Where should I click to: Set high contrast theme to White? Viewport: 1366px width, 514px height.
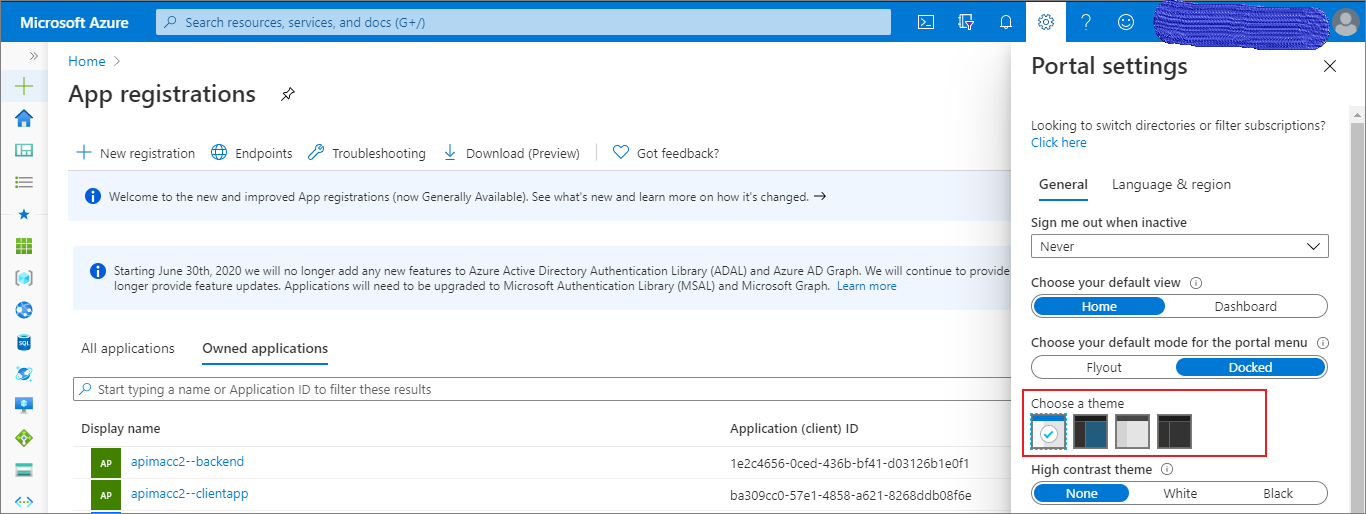coord(1180,493)
